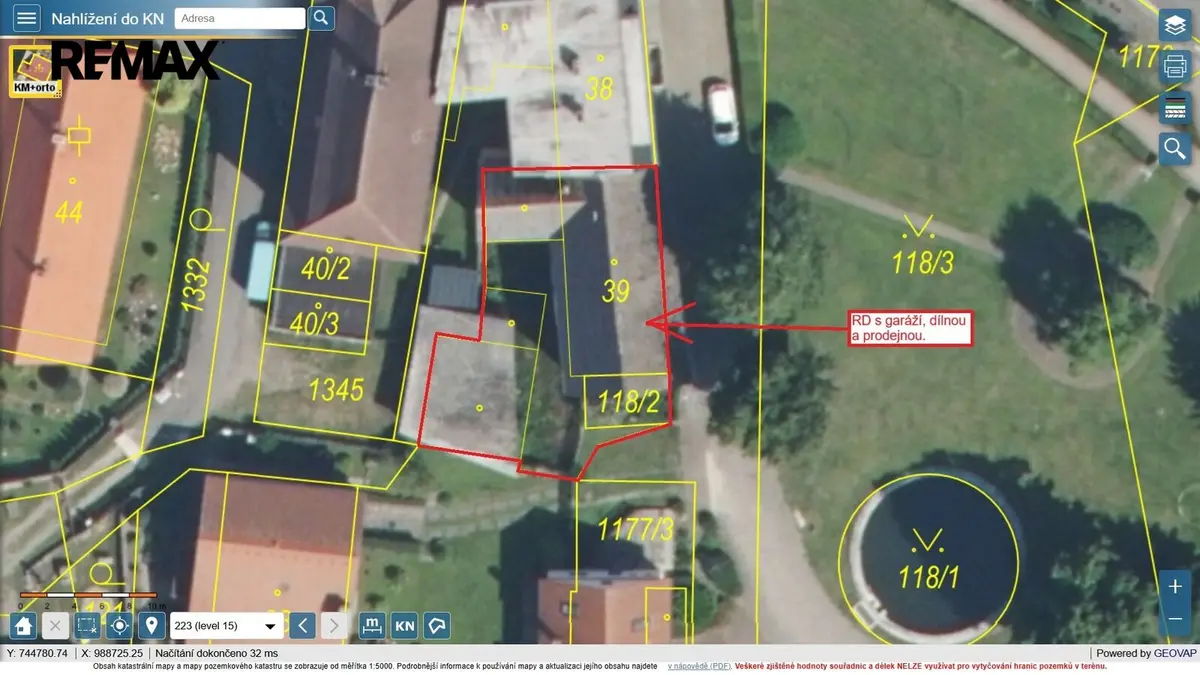1200x675 pixels.
Task: Print the current map view
Action: tap(1173, 67)
